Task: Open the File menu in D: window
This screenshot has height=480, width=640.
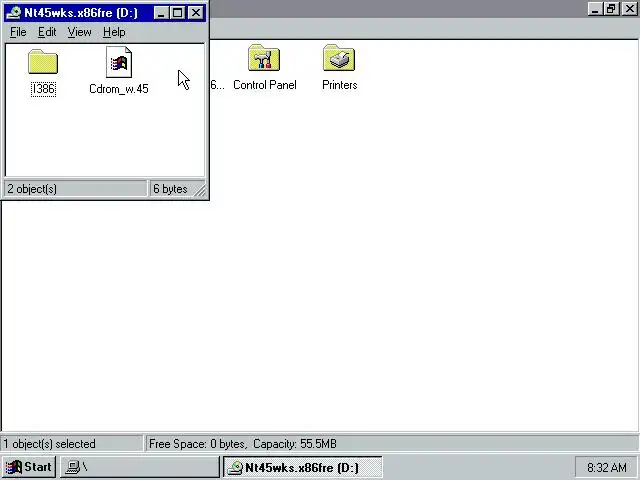Action: click(x=18, y=32)
